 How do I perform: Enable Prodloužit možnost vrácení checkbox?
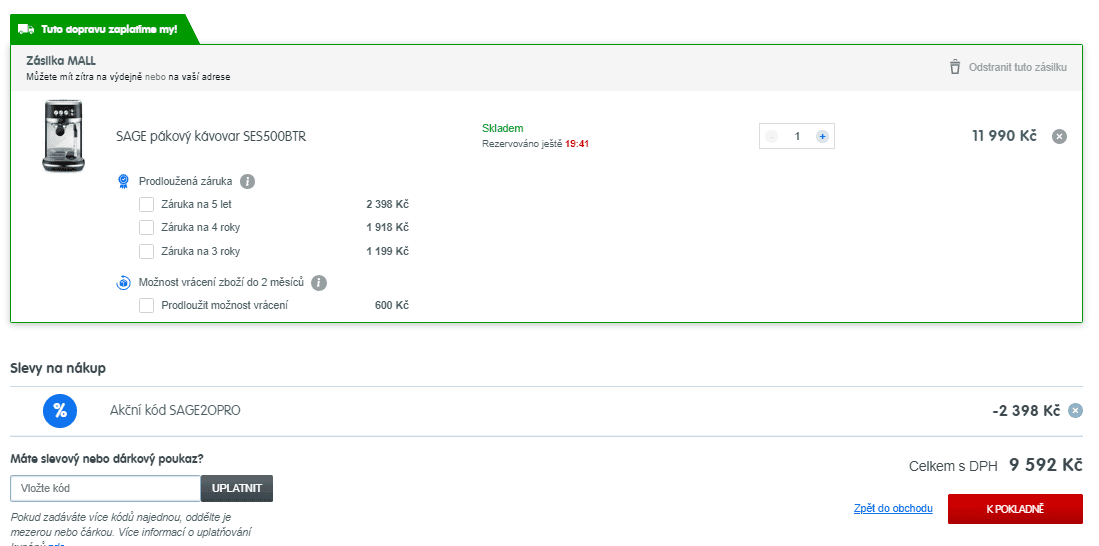point(146,306)
